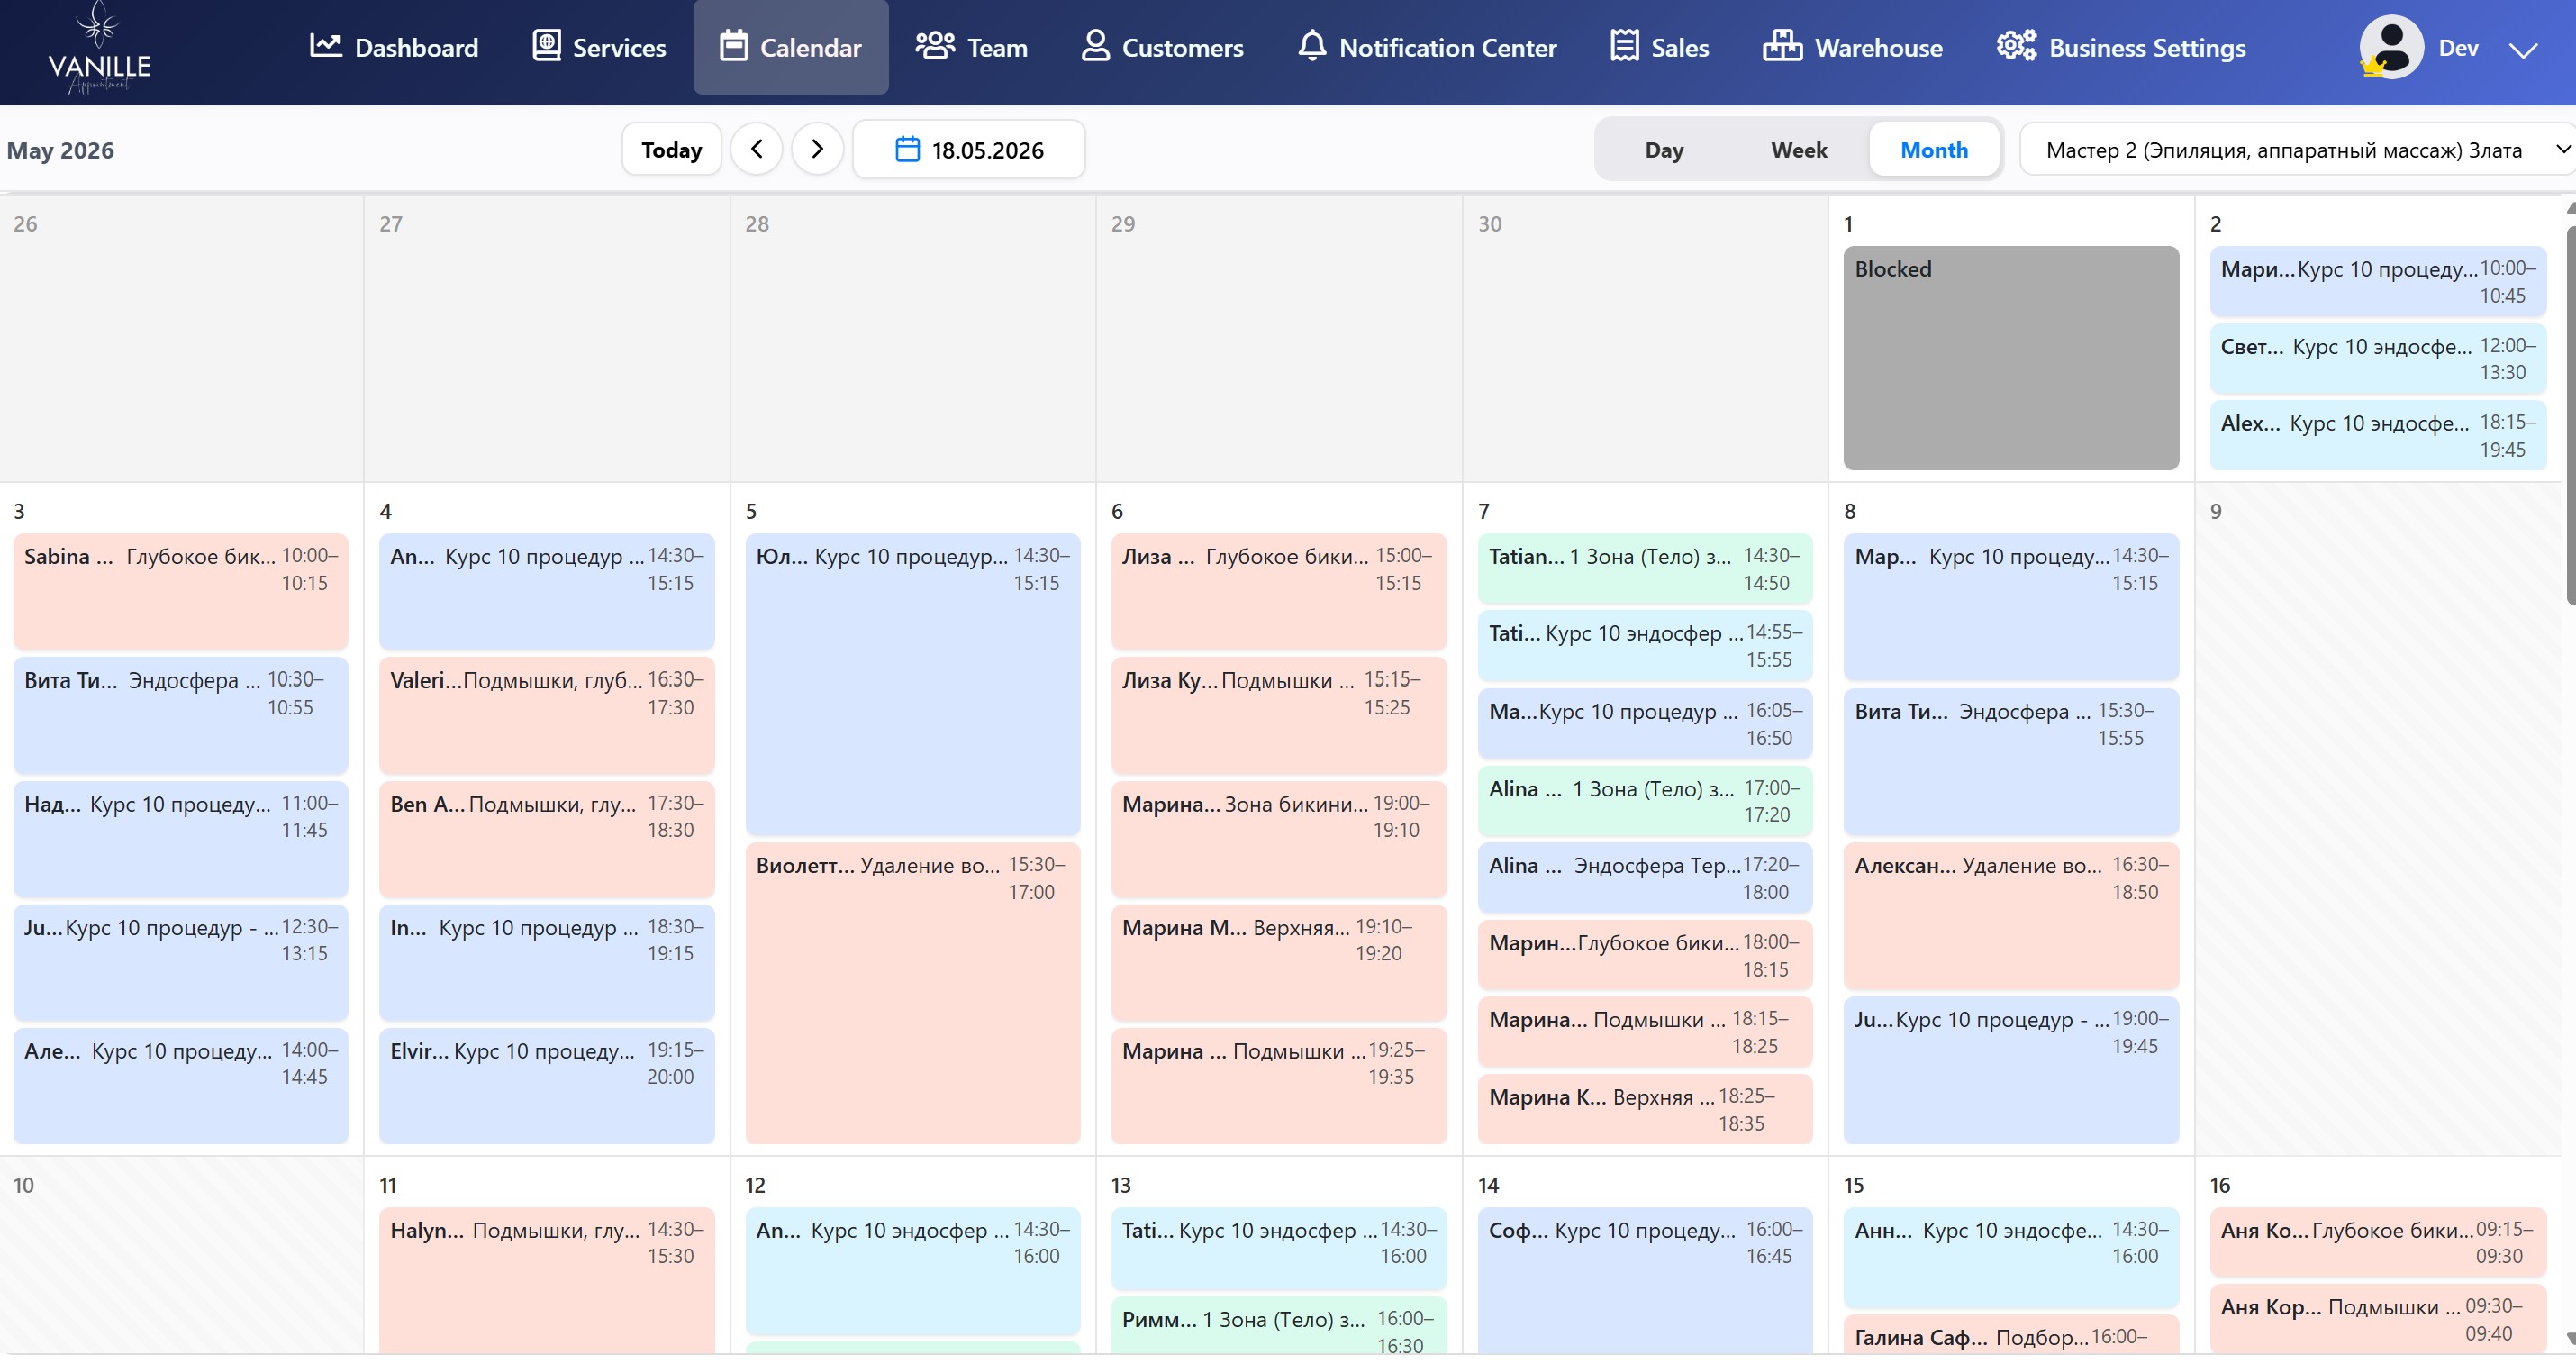Open the Business Settings menu item
Screen dimensions: 2576x1364
2121,47
